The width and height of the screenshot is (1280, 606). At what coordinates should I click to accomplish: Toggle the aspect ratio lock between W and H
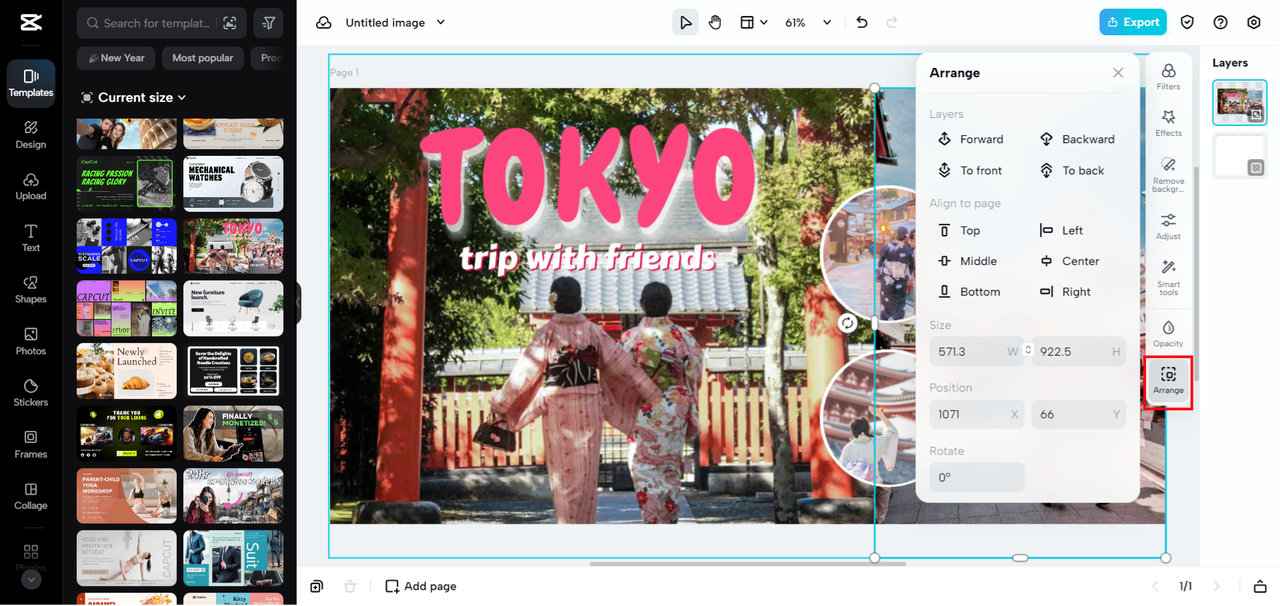pyautogui.click(x=1028, y=351)
